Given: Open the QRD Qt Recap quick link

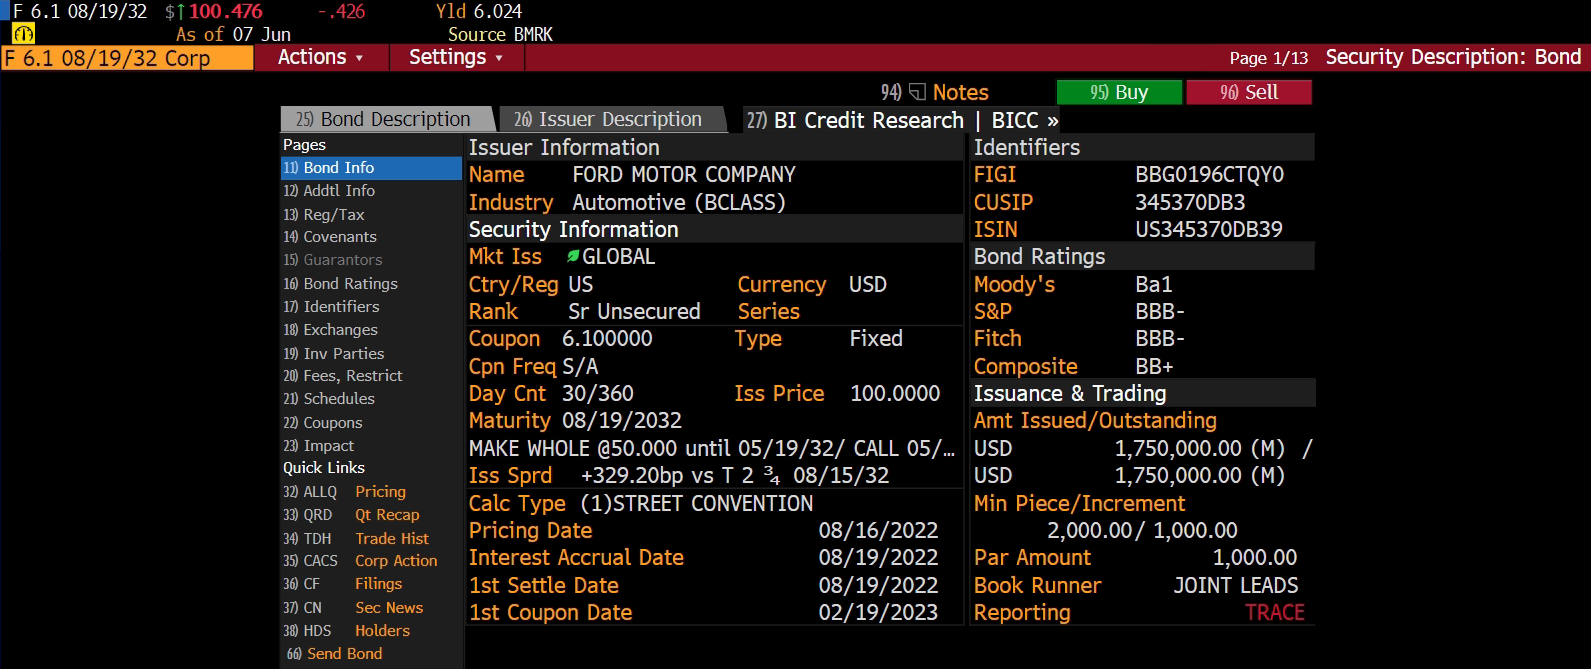Looking at the screenshot, I should click(352, 515).
